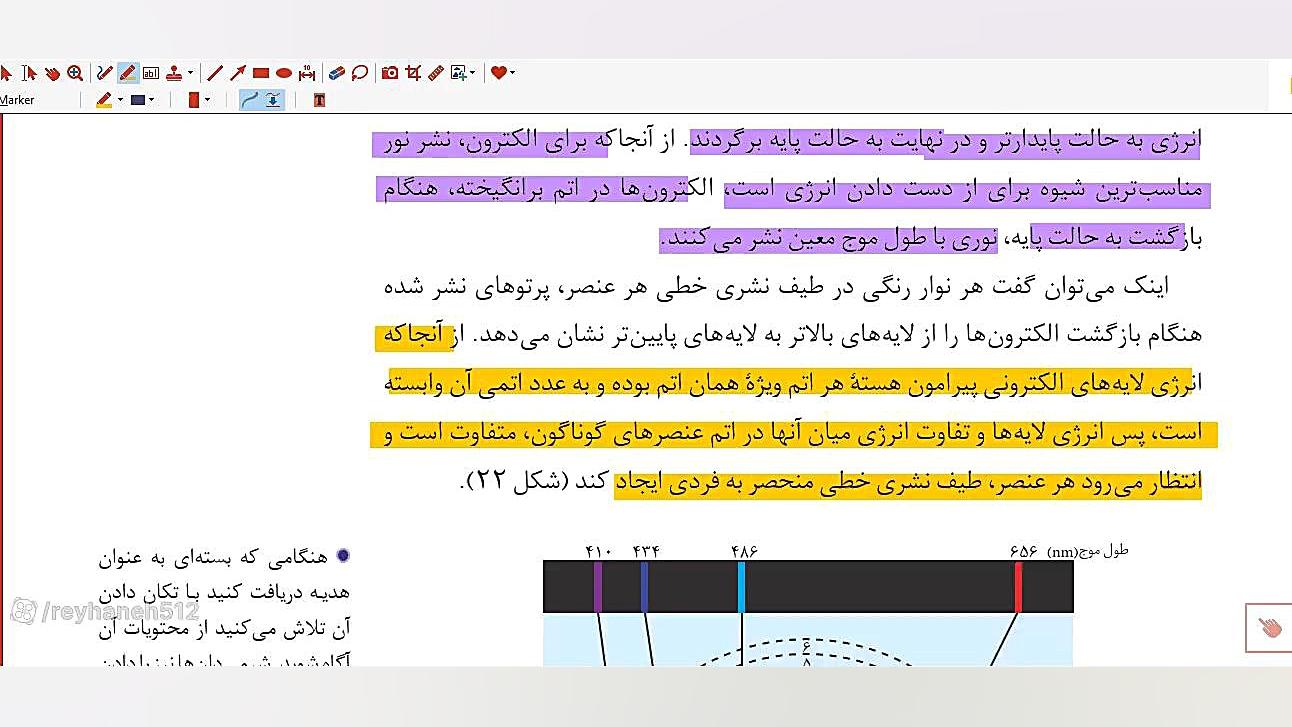Viewport: 1292px width, 727px height.
Task: Pick the text box tool
Action: (x=151, y=73)
